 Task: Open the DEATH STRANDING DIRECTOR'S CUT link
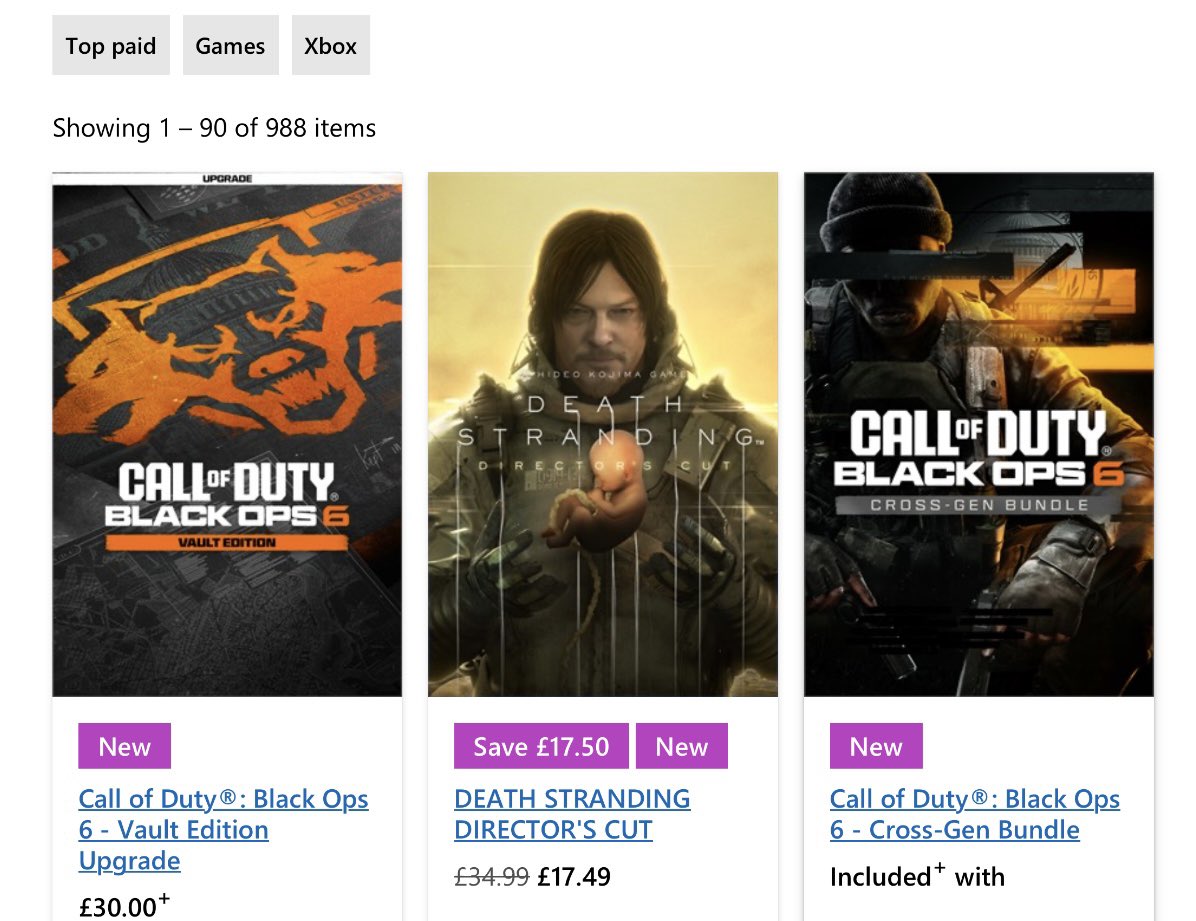pos(572,814)
